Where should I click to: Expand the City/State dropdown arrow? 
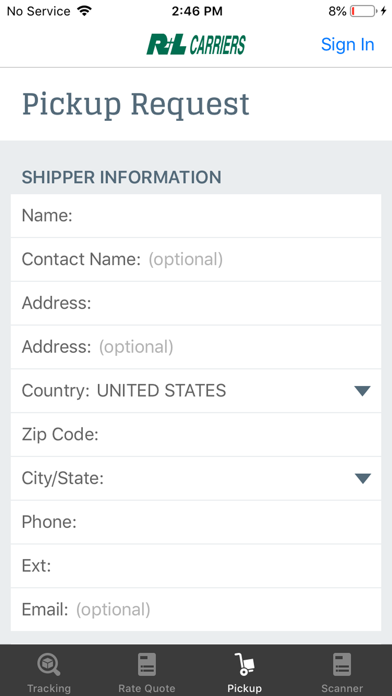362,478
